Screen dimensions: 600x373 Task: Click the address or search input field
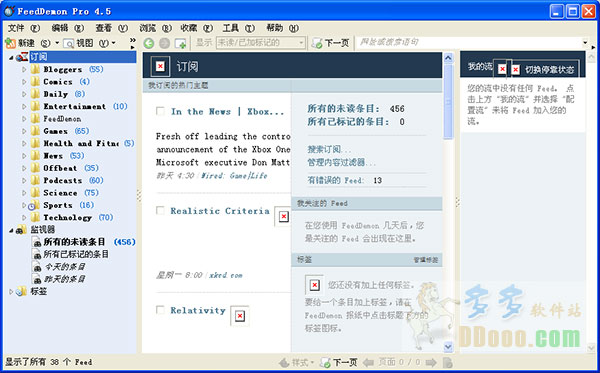point(470,42)
